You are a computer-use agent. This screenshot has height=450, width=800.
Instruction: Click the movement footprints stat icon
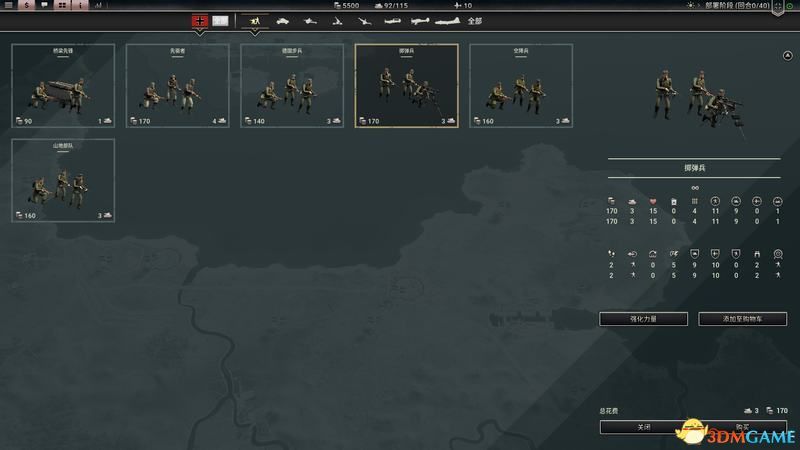(x=611, y=254)
